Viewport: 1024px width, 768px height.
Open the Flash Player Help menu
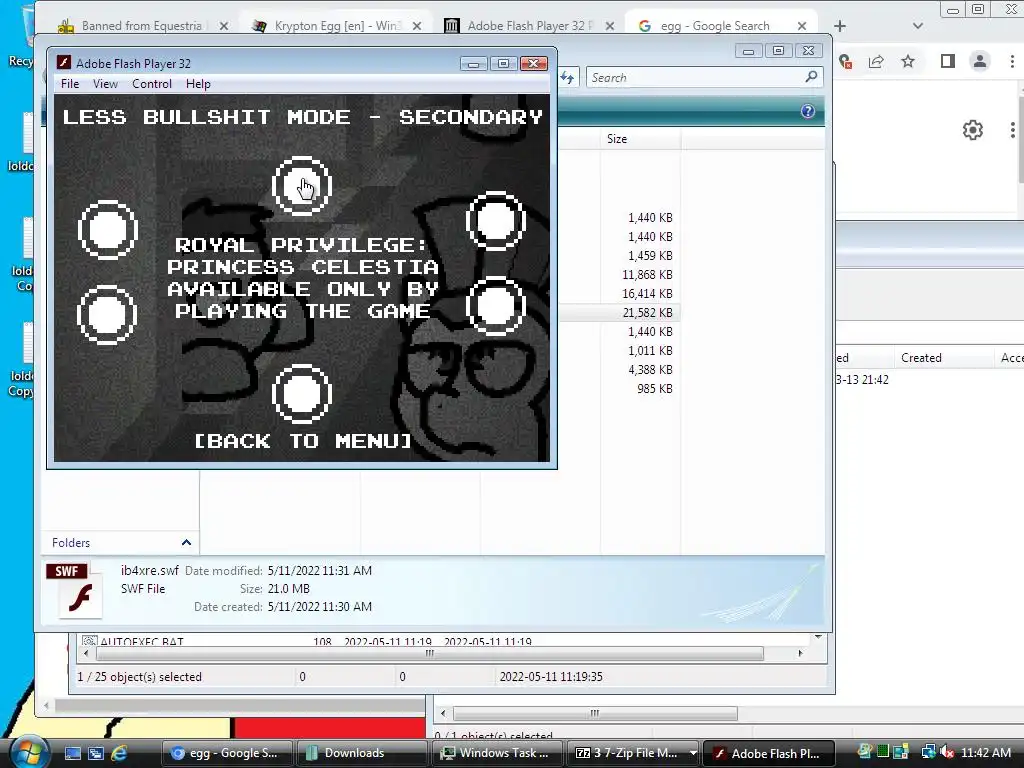point(198,84)
